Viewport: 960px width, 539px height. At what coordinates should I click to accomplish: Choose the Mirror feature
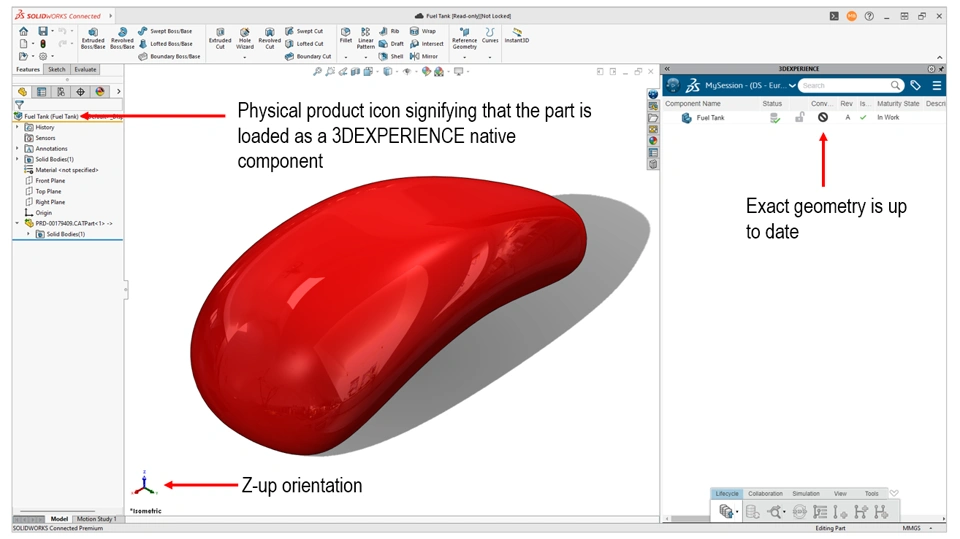(x=424, y=56)
